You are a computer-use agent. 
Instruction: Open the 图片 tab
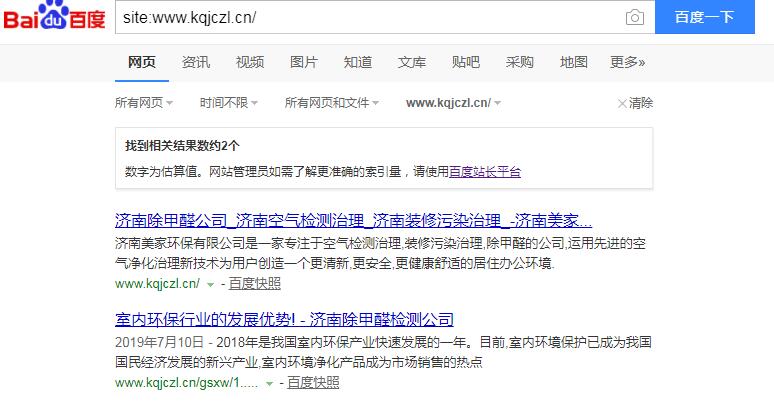pyautogui.click(x=304, y=62)
